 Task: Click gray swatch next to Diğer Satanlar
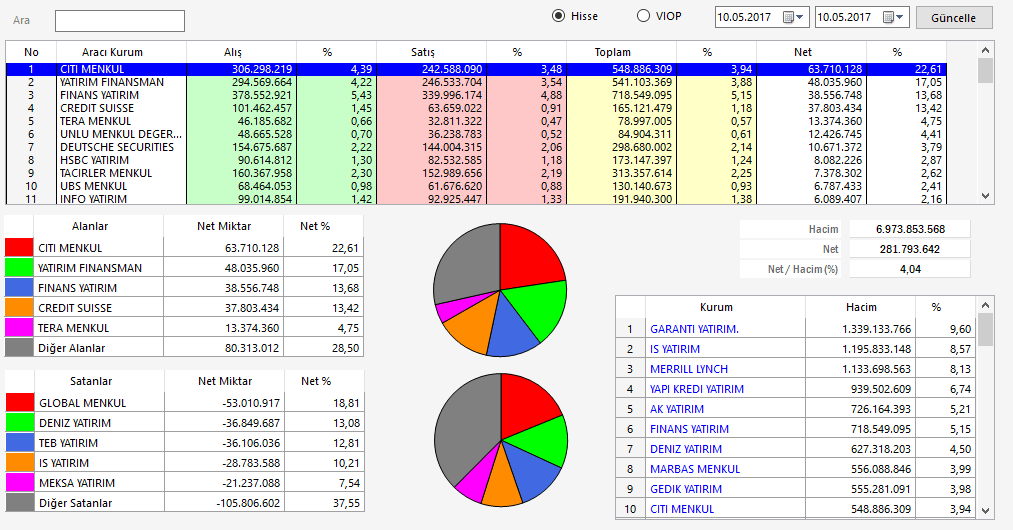click(x=19, y=503)
